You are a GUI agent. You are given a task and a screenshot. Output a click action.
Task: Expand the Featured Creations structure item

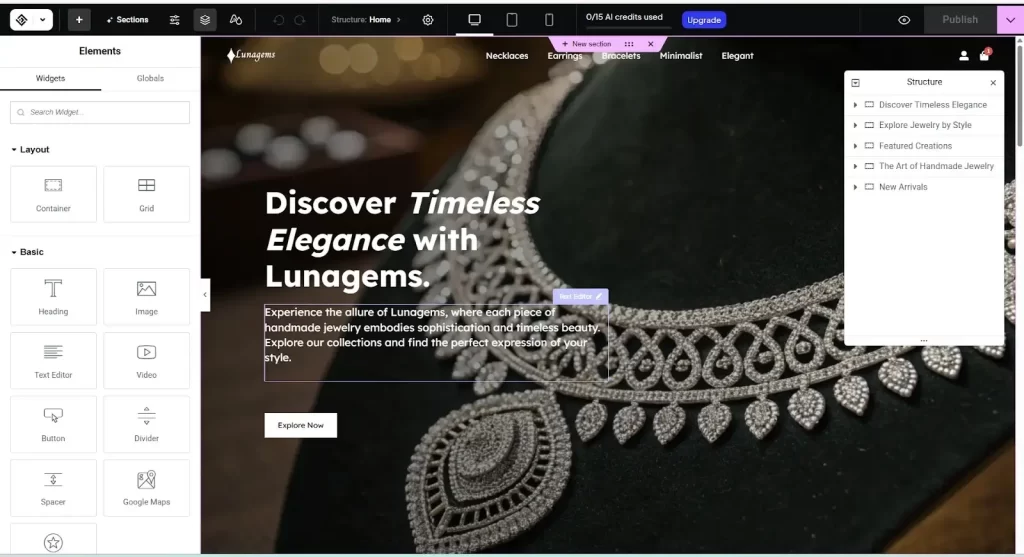coord(856,146)
